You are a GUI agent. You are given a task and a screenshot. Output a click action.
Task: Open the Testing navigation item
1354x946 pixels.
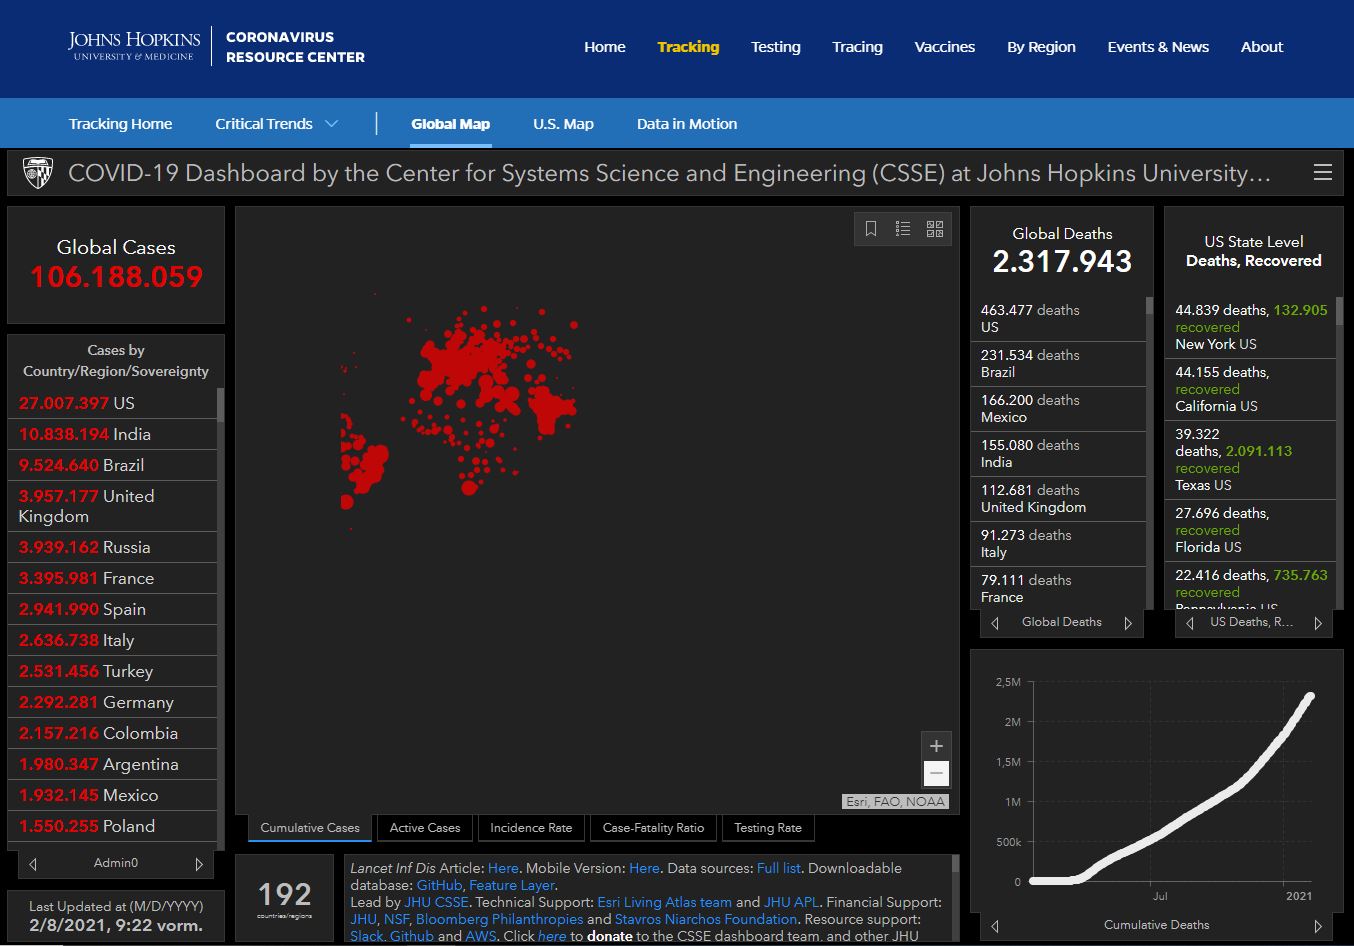(x=776, y=47)
